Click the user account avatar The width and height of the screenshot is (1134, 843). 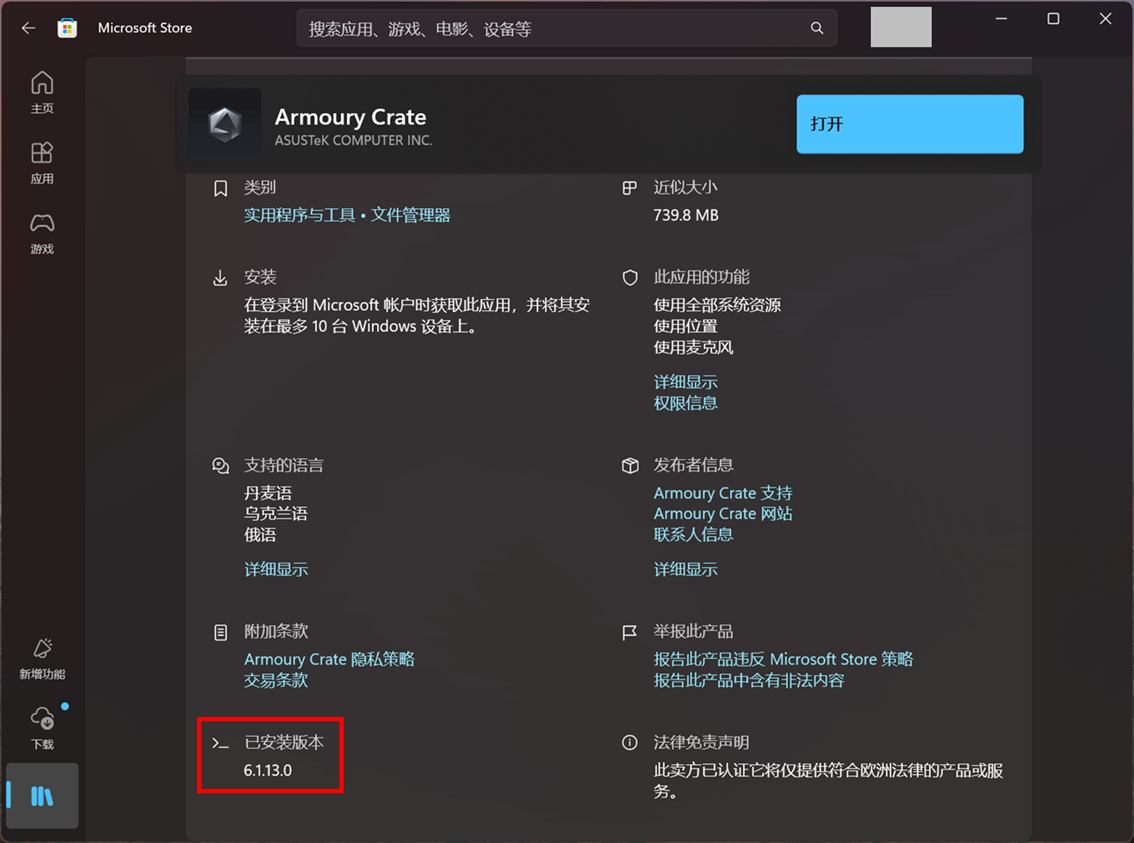click(900, 27)
